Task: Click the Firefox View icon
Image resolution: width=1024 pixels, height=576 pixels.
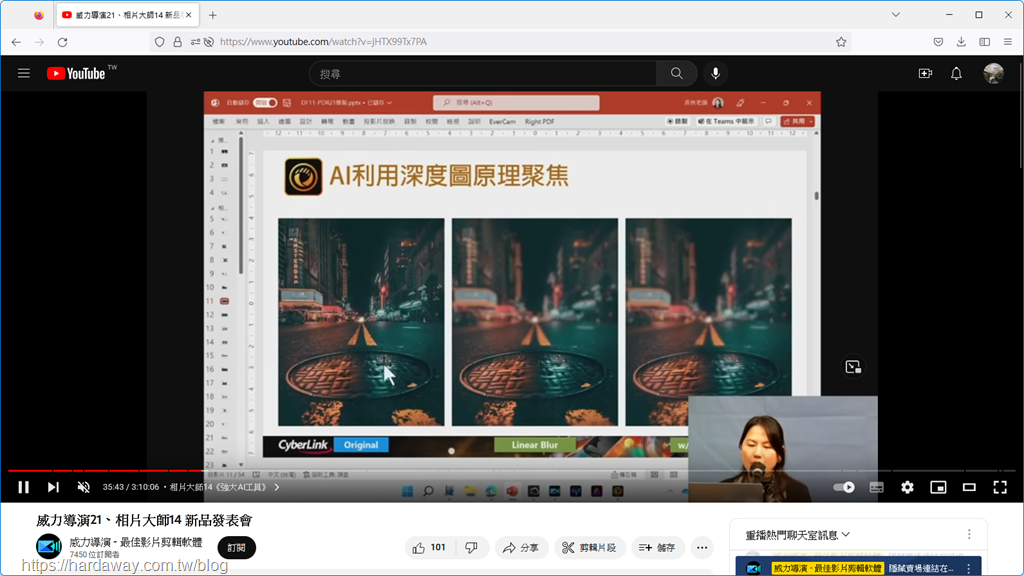Action: click(x=39, y=15)
